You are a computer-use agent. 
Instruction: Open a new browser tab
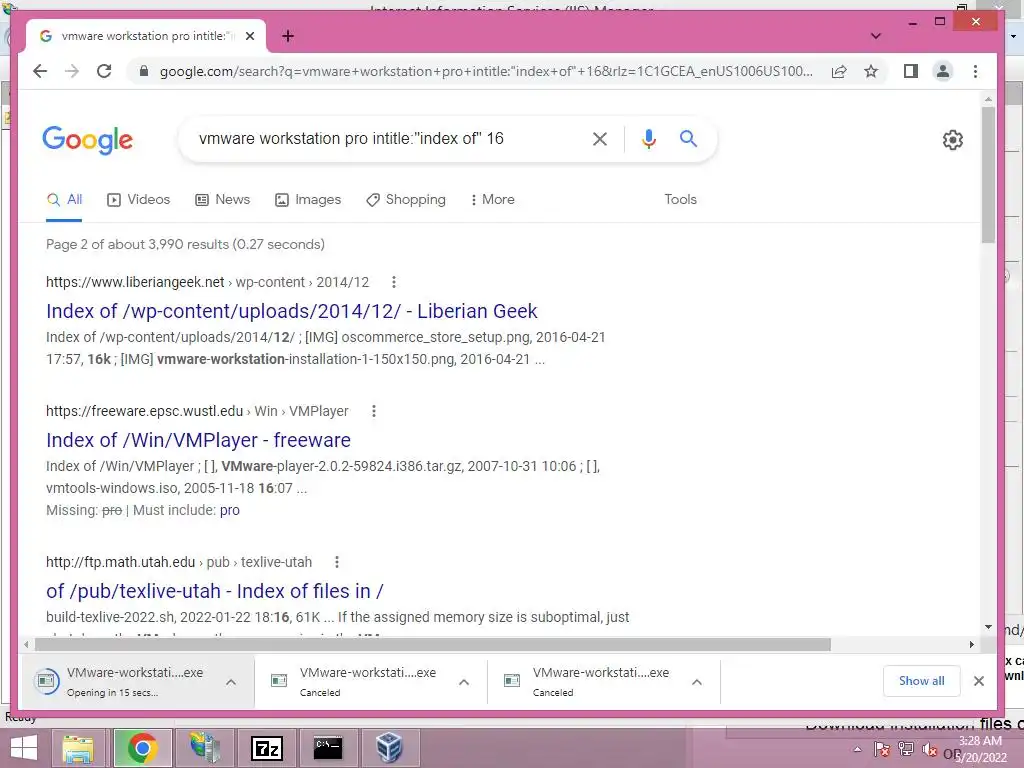288,36
